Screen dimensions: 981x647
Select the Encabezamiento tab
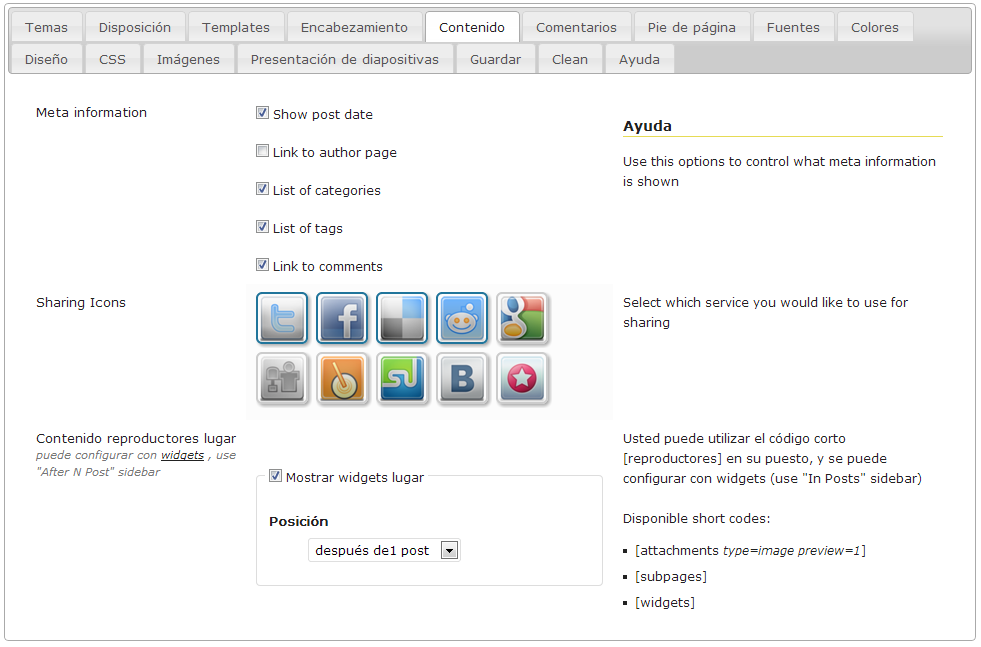coord(354,27)
